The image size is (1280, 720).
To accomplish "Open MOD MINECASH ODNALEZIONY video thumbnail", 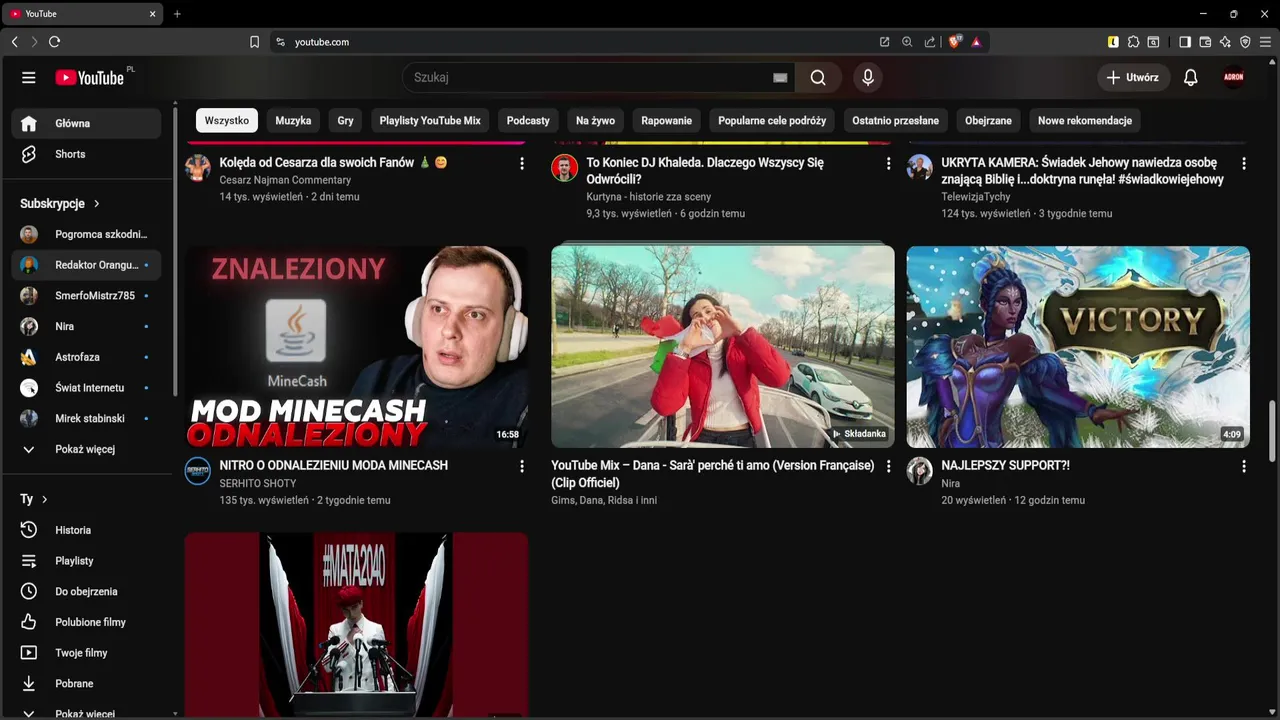I will pyautogui.click(x=356, y=347).
